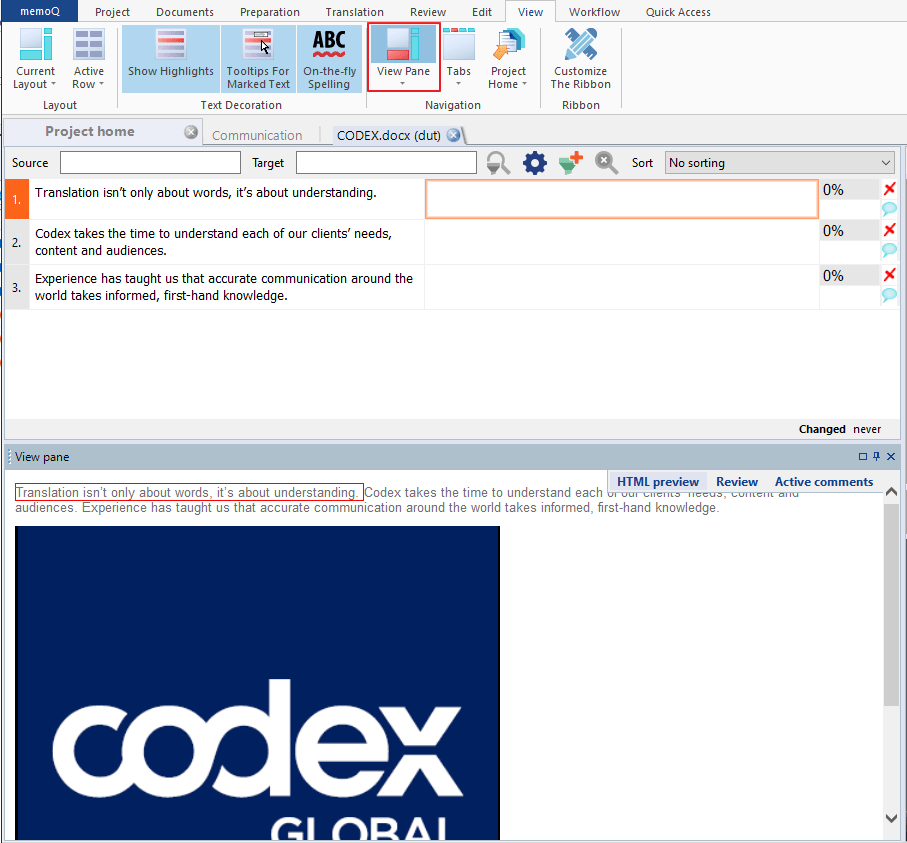Reject segment 2 with the red X
The height and width of the screenshot is (843, 907).
(x=889, y=229)
